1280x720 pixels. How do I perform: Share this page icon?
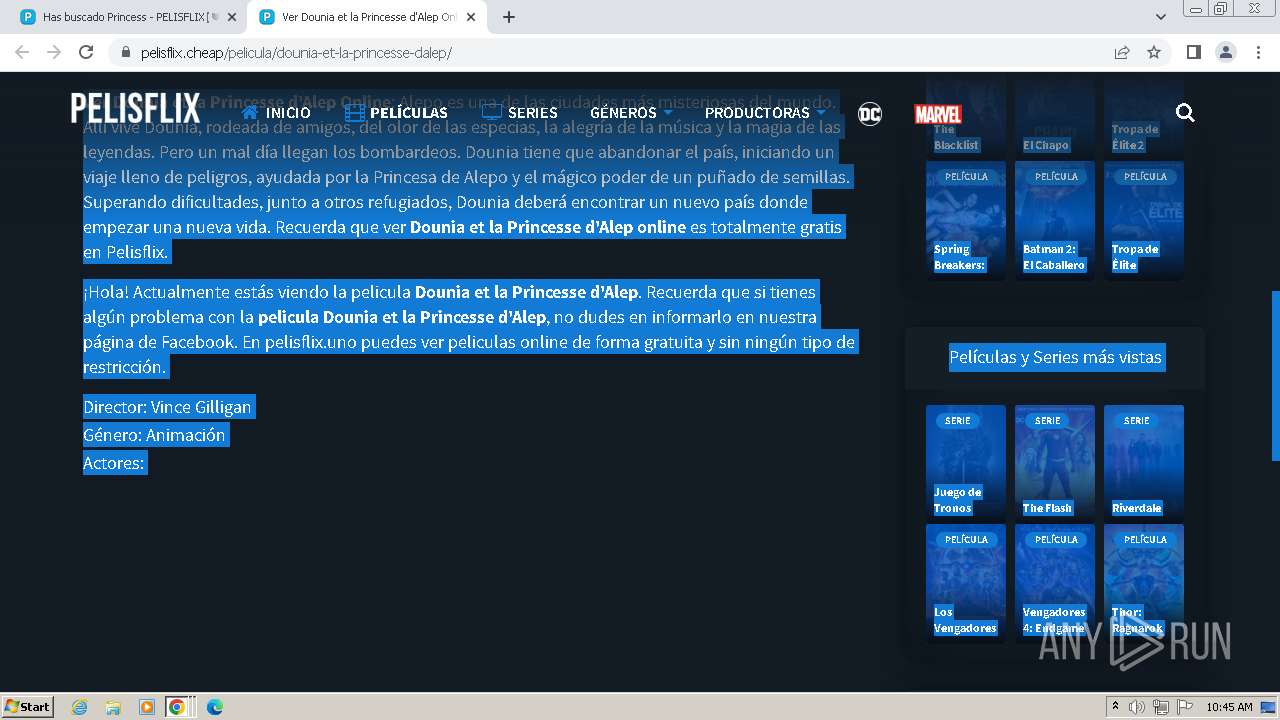(x=1122, y=52)
